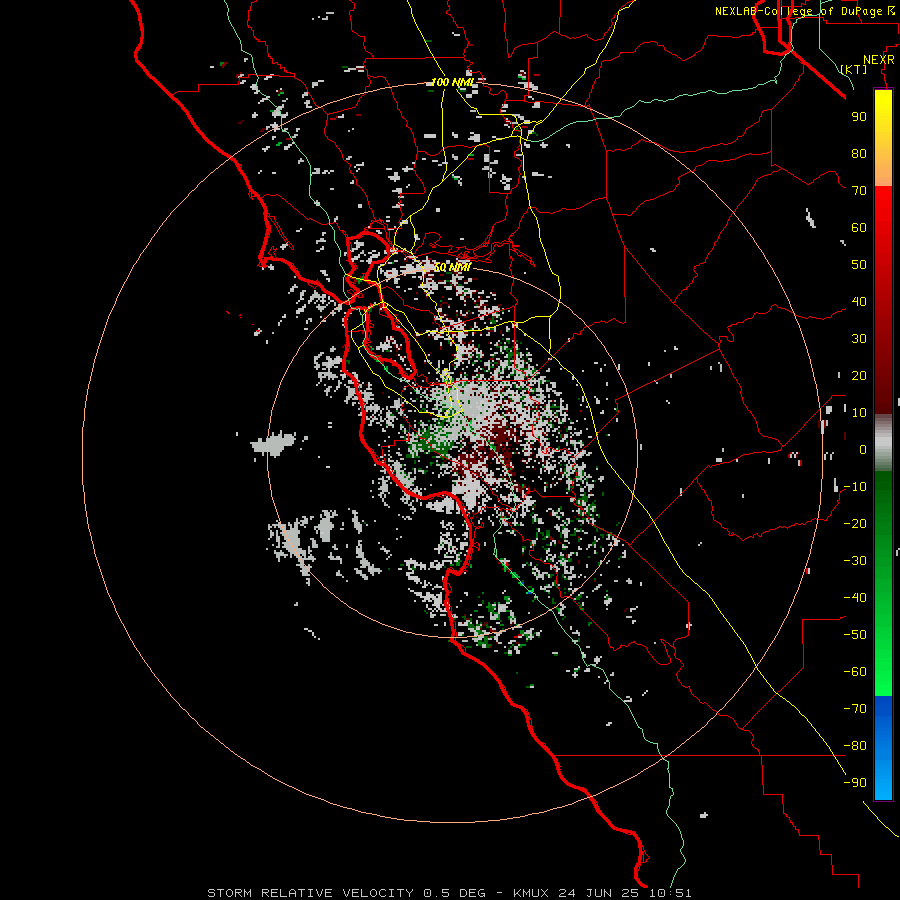The image size is (900, 900).
Task: Click the -70 value on velocity scale
Action: [x=855, y=709]
